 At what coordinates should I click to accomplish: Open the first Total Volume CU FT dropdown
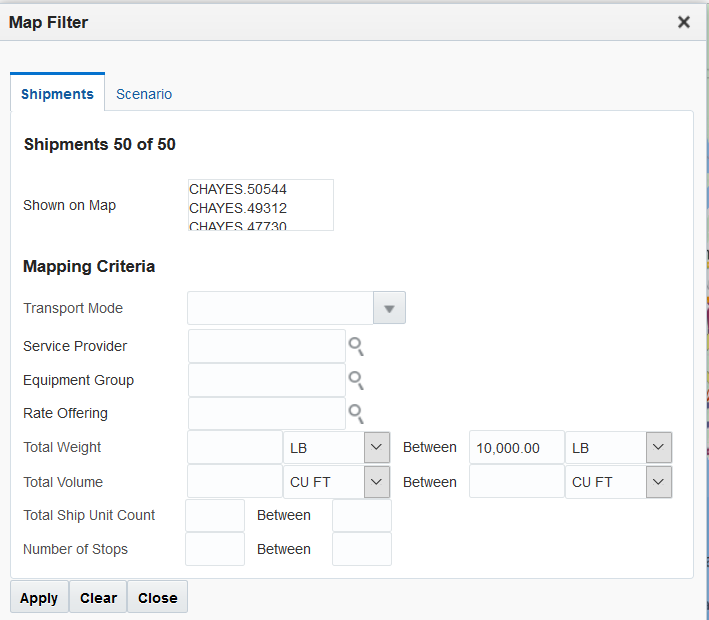376,482
